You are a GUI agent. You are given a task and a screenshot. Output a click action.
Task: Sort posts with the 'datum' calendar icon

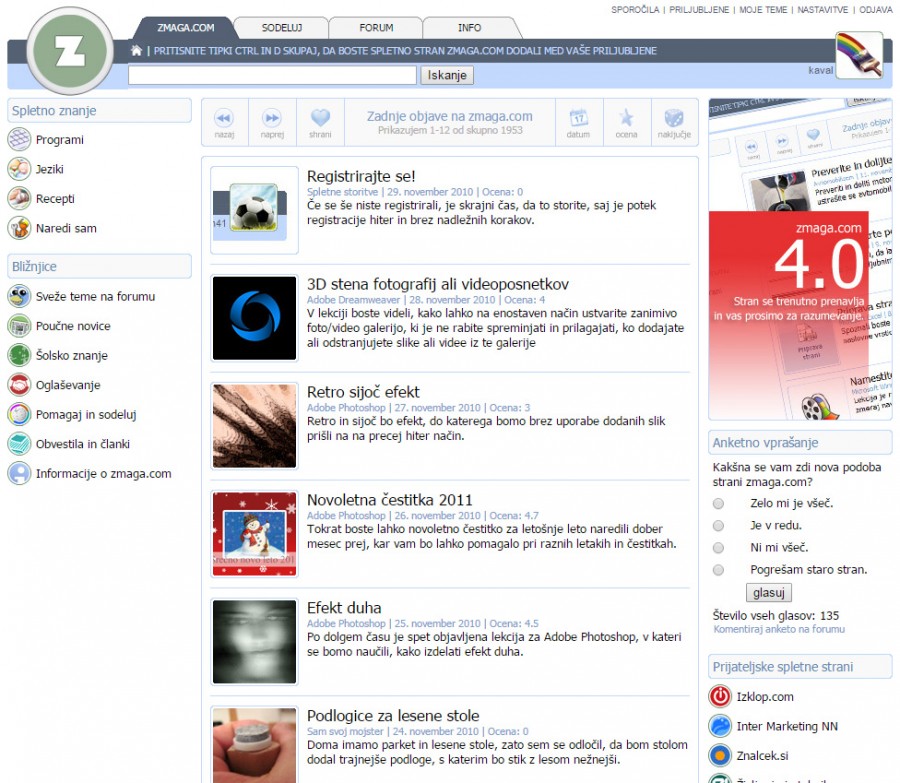pyautogui.click(x=578, y=118)
